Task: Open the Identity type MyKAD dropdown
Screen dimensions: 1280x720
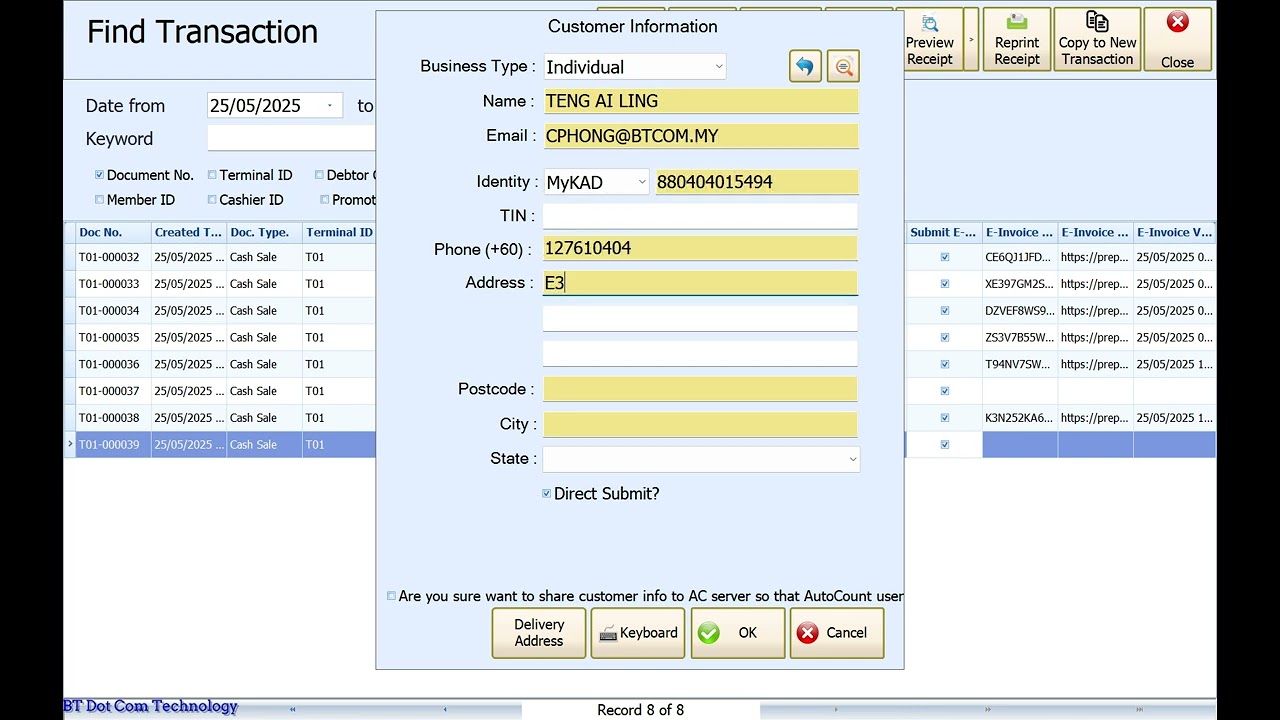Action: (641, 182)
